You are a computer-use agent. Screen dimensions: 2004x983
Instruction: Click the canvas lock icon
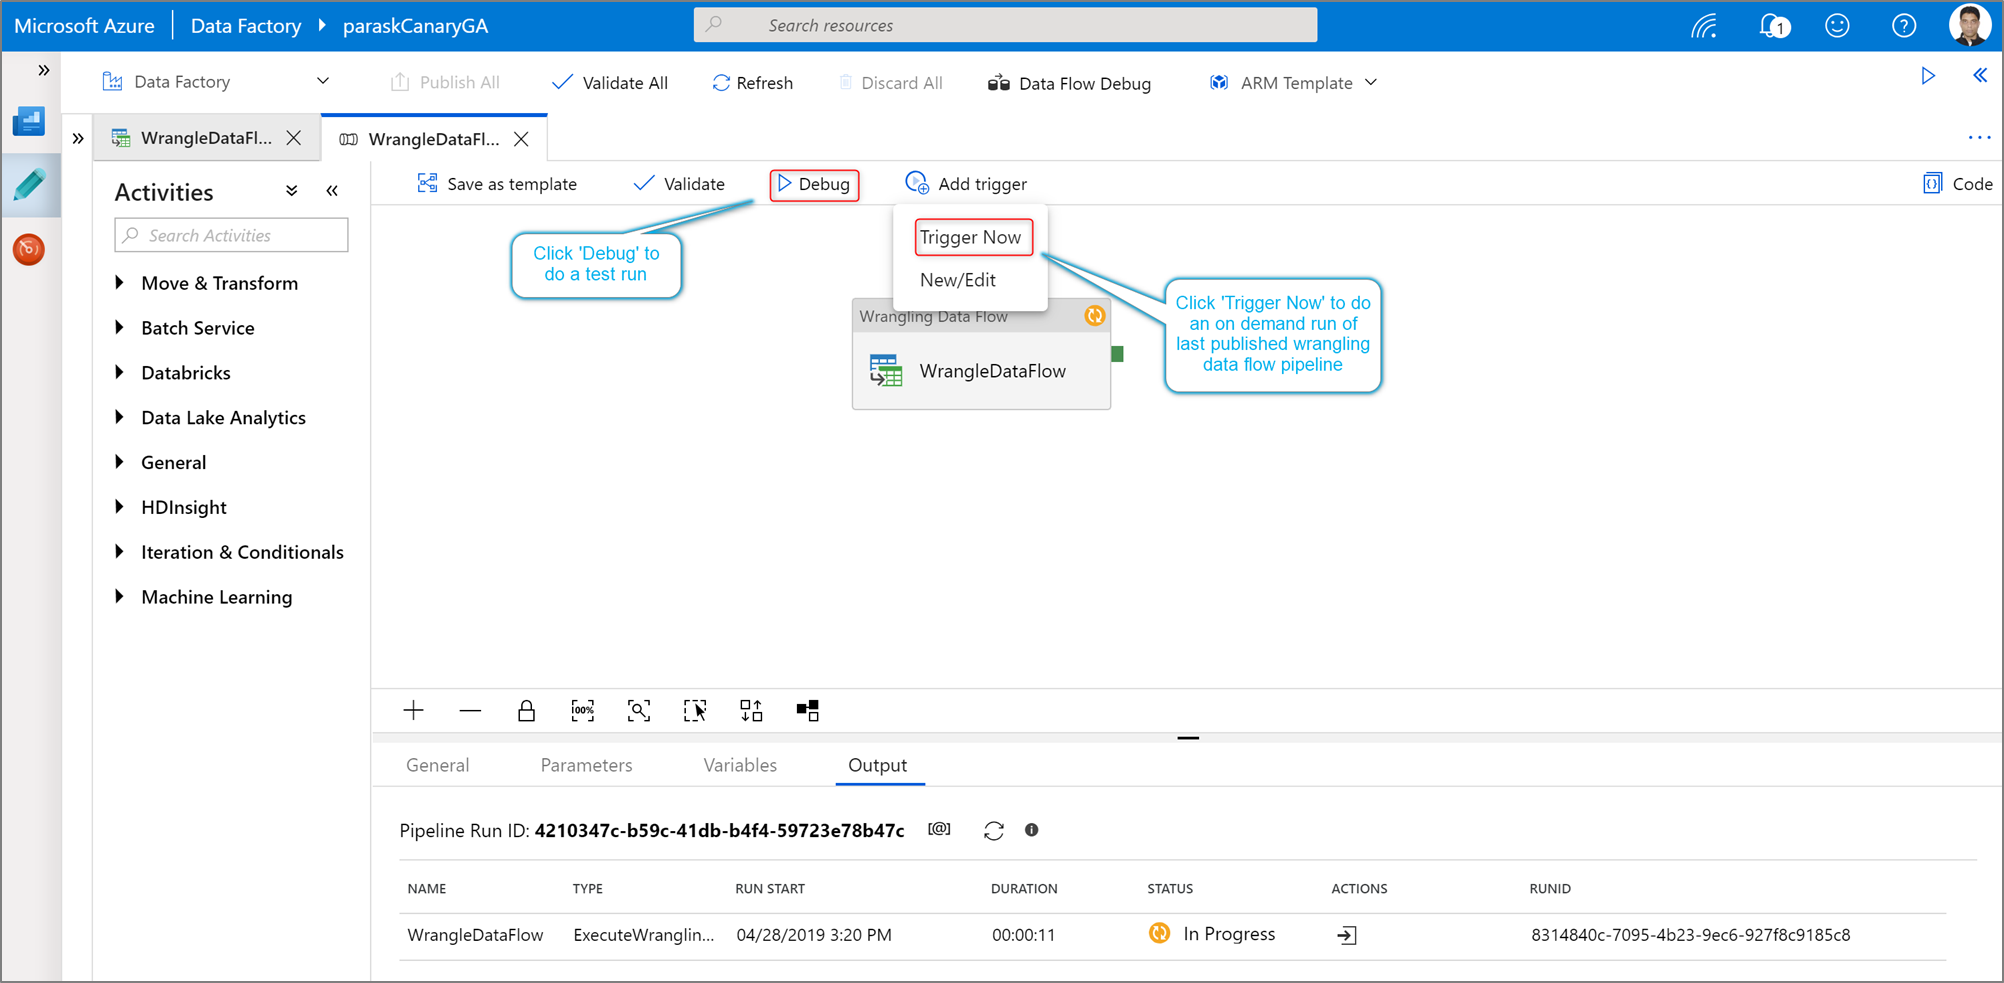[526, 711]
